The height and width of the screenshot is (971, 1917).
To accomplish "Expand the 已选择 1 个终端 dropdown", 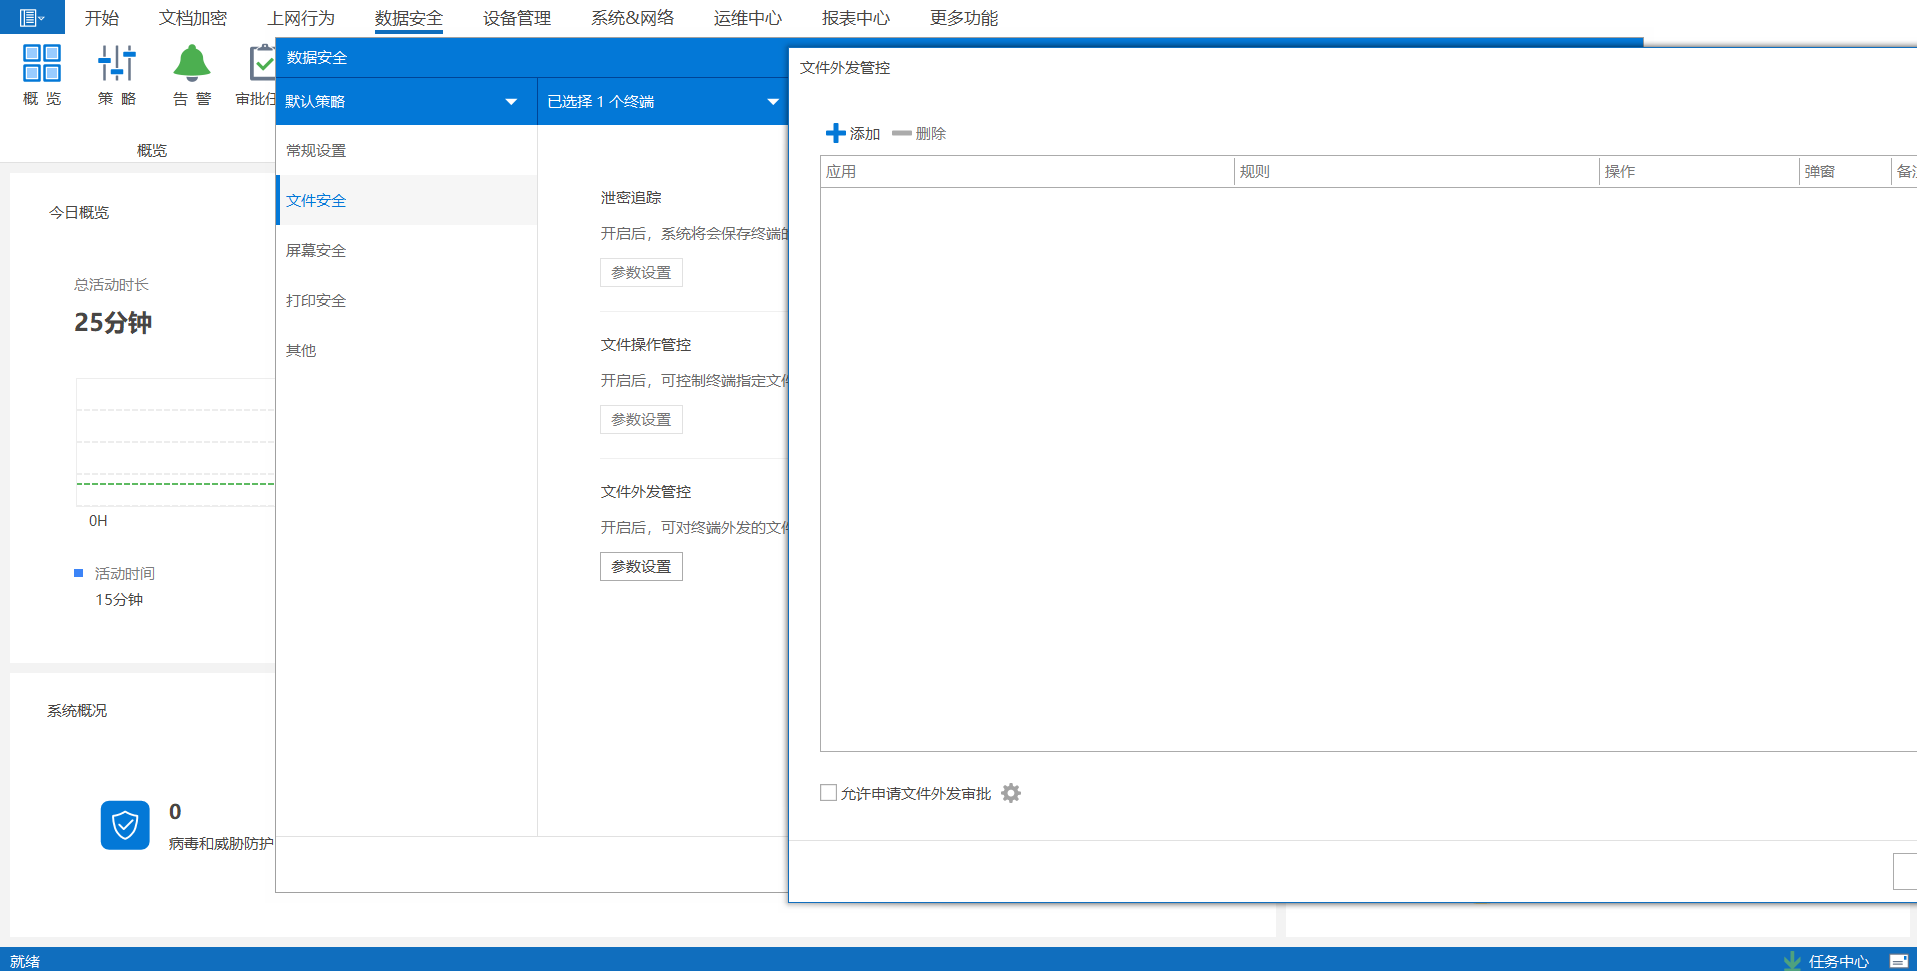I will click(772, 101).
